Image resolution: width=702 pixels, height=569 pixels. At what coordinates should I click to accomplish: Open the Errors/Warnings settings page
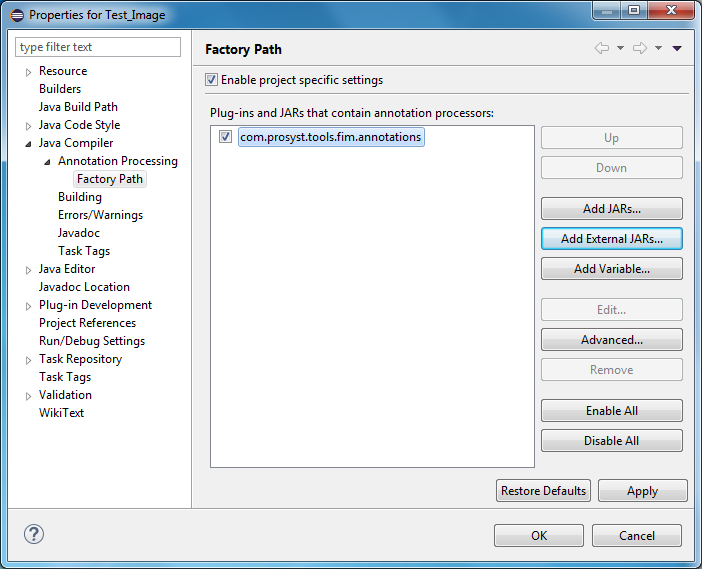[x=100, y=215]
